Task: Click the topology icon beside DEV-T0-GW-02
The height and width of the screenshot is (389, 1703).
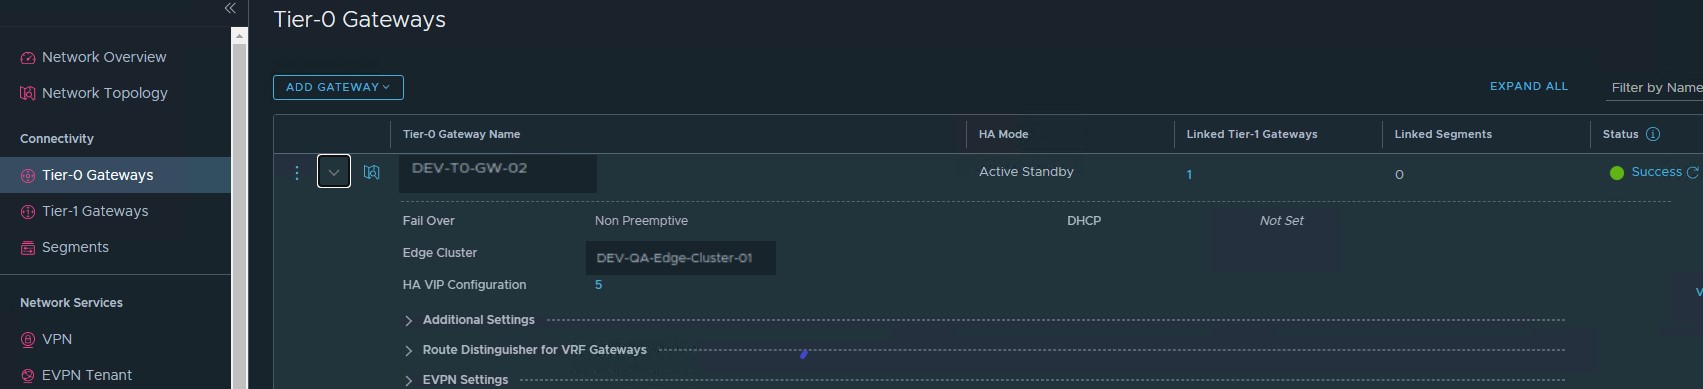Action: click(372, 172)
